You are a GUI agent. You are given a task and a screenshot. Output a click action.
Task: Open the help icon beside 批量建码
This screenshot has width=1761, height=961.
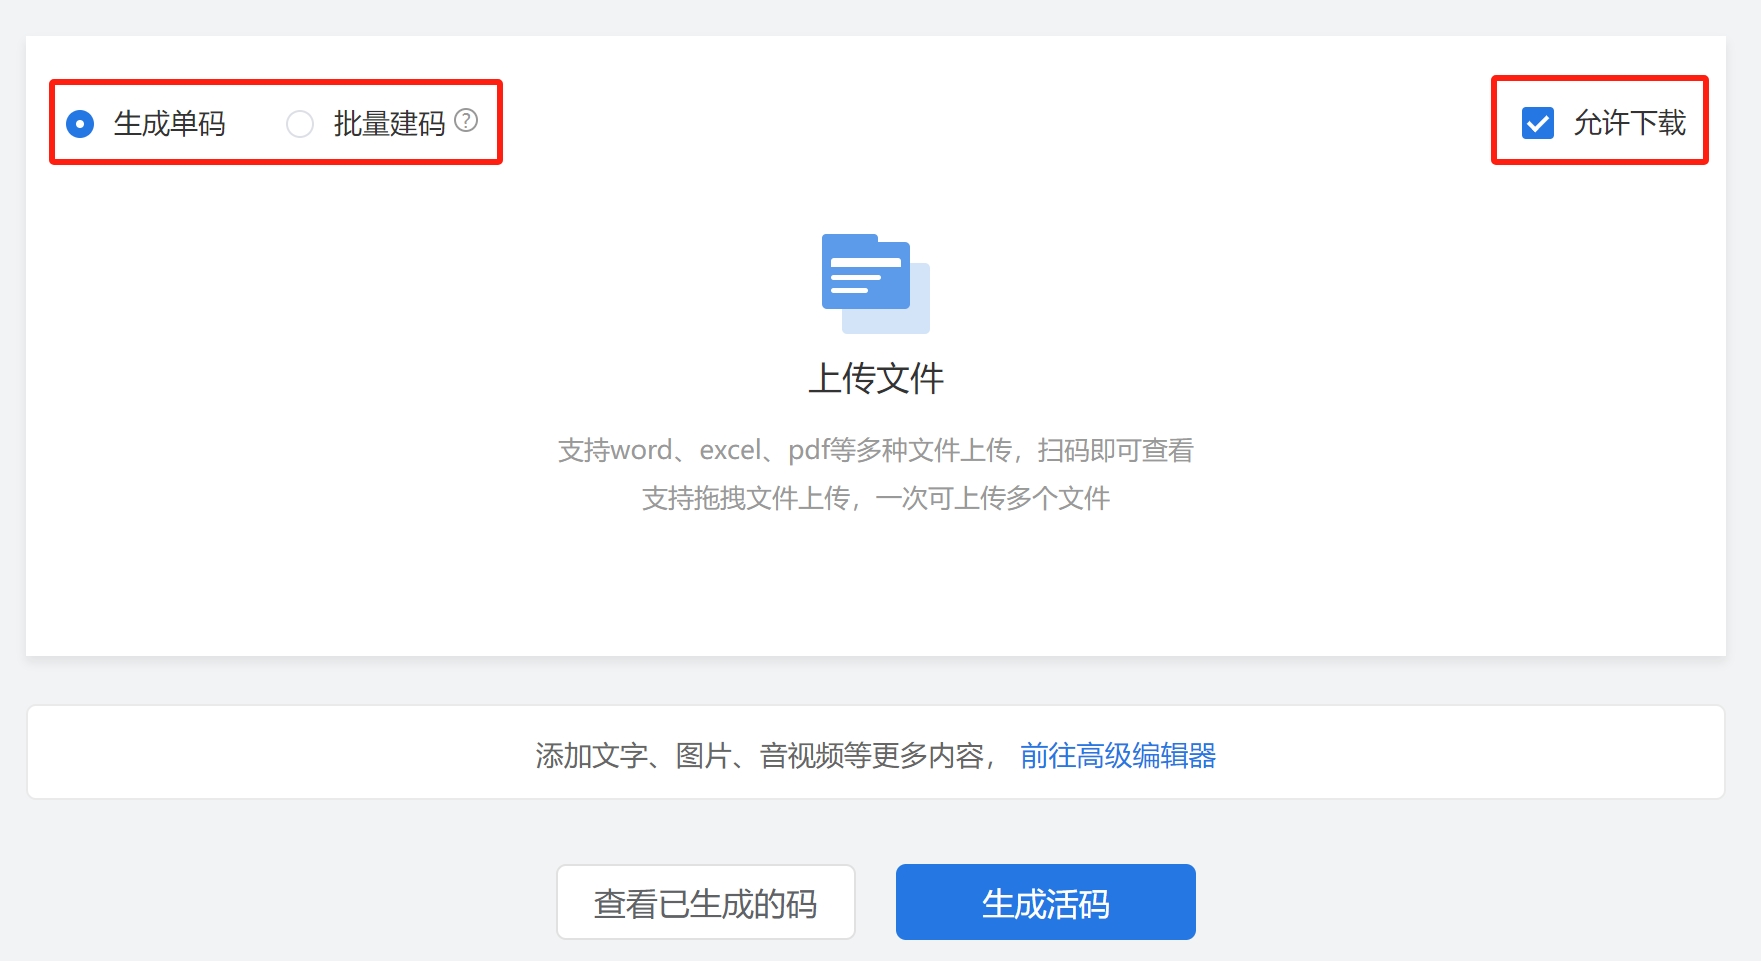click(x=466, y=121)
